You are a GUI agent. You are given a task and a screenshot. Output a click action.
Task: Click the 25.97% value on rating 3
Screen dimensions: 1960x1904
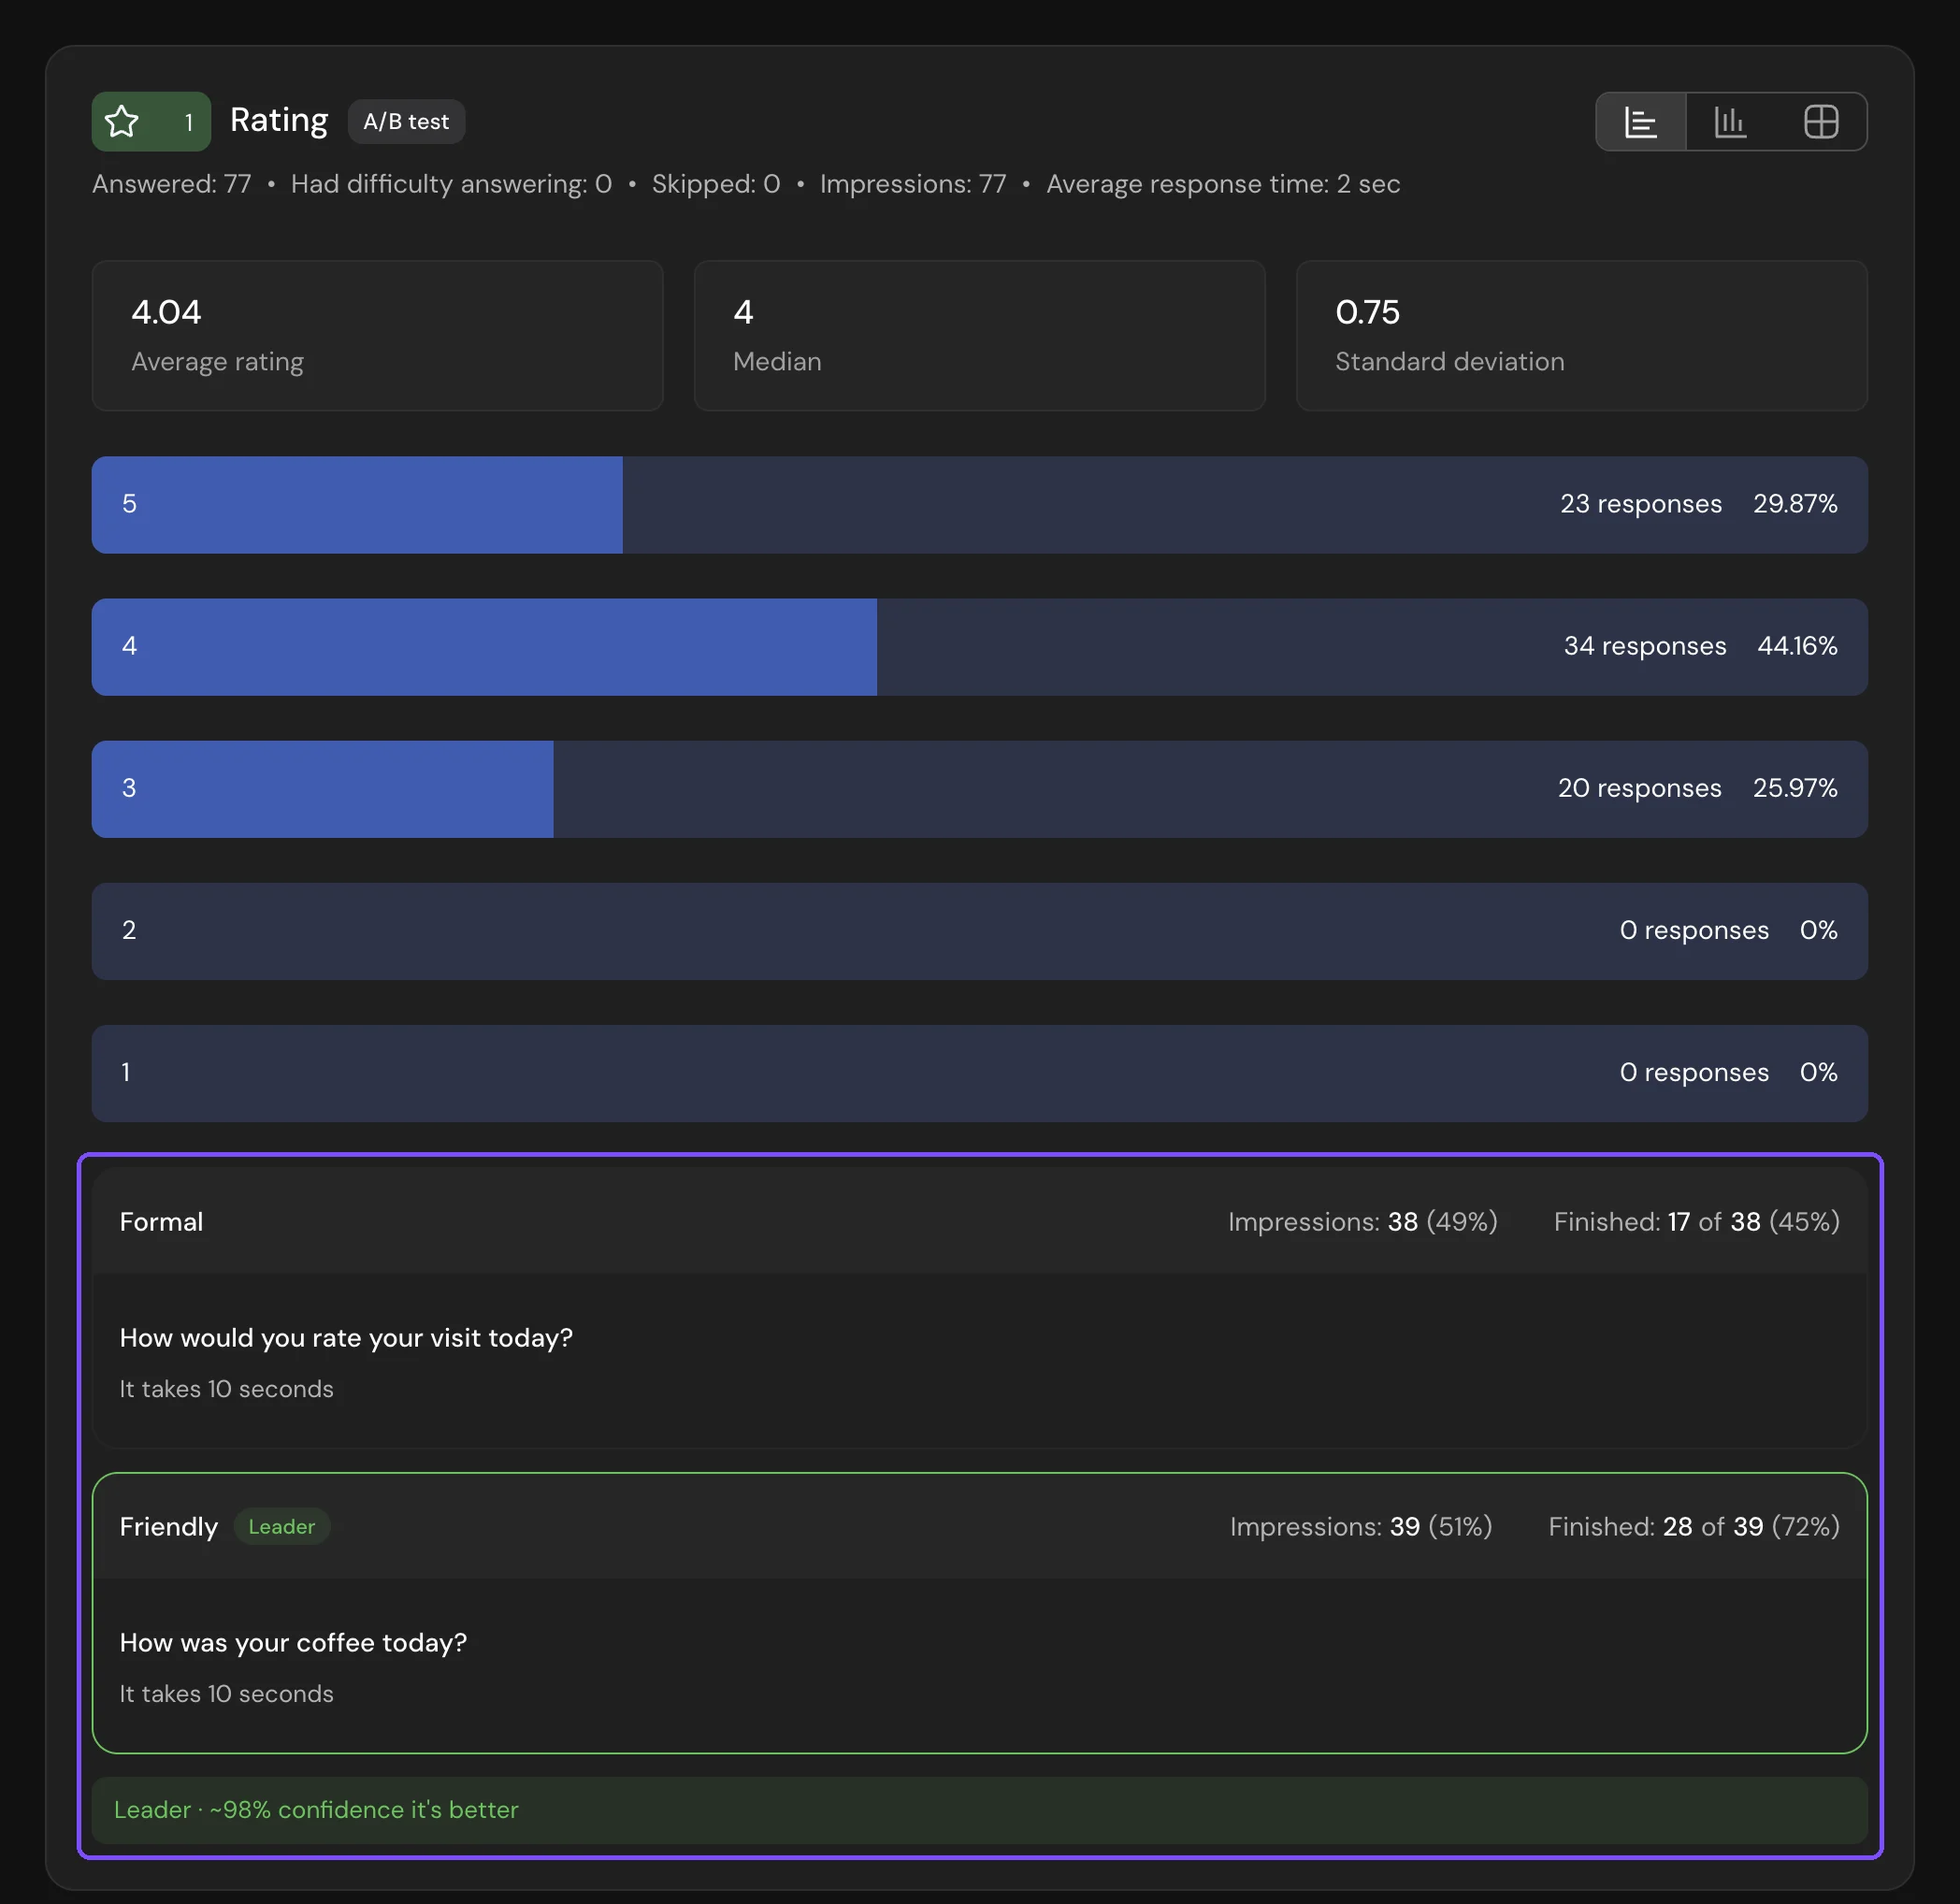(x=1795, y=788)
